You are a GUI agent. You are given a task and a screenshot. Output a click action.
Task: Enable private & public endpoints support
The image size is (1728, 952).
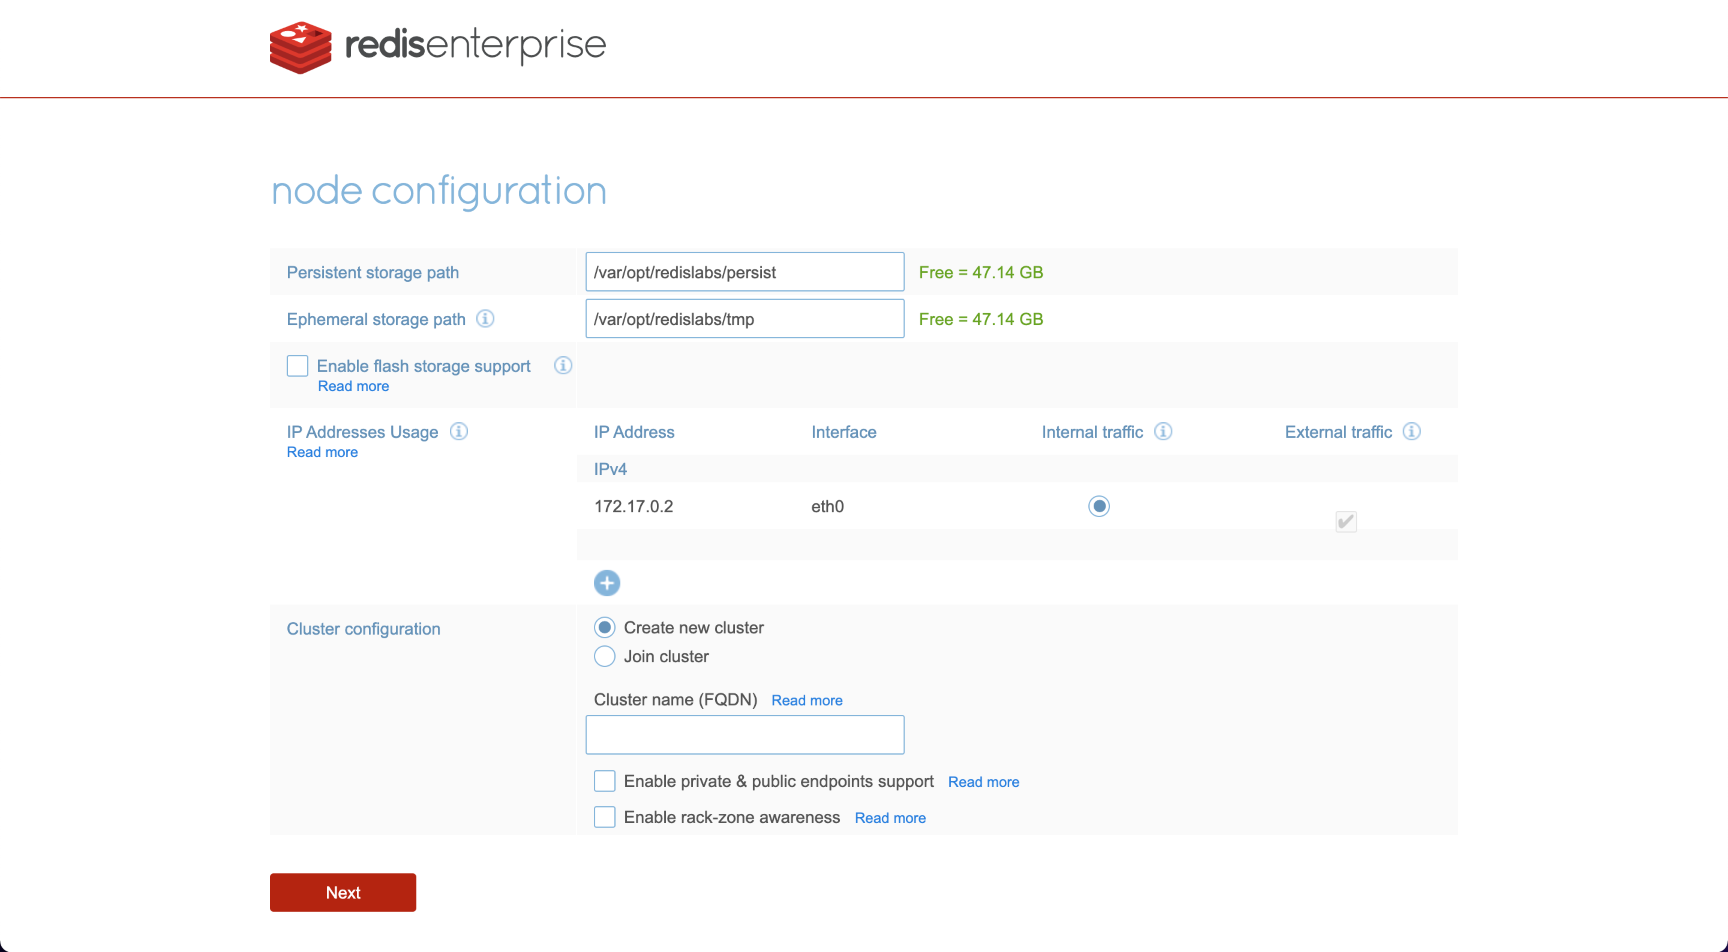[x=605, y=781]
